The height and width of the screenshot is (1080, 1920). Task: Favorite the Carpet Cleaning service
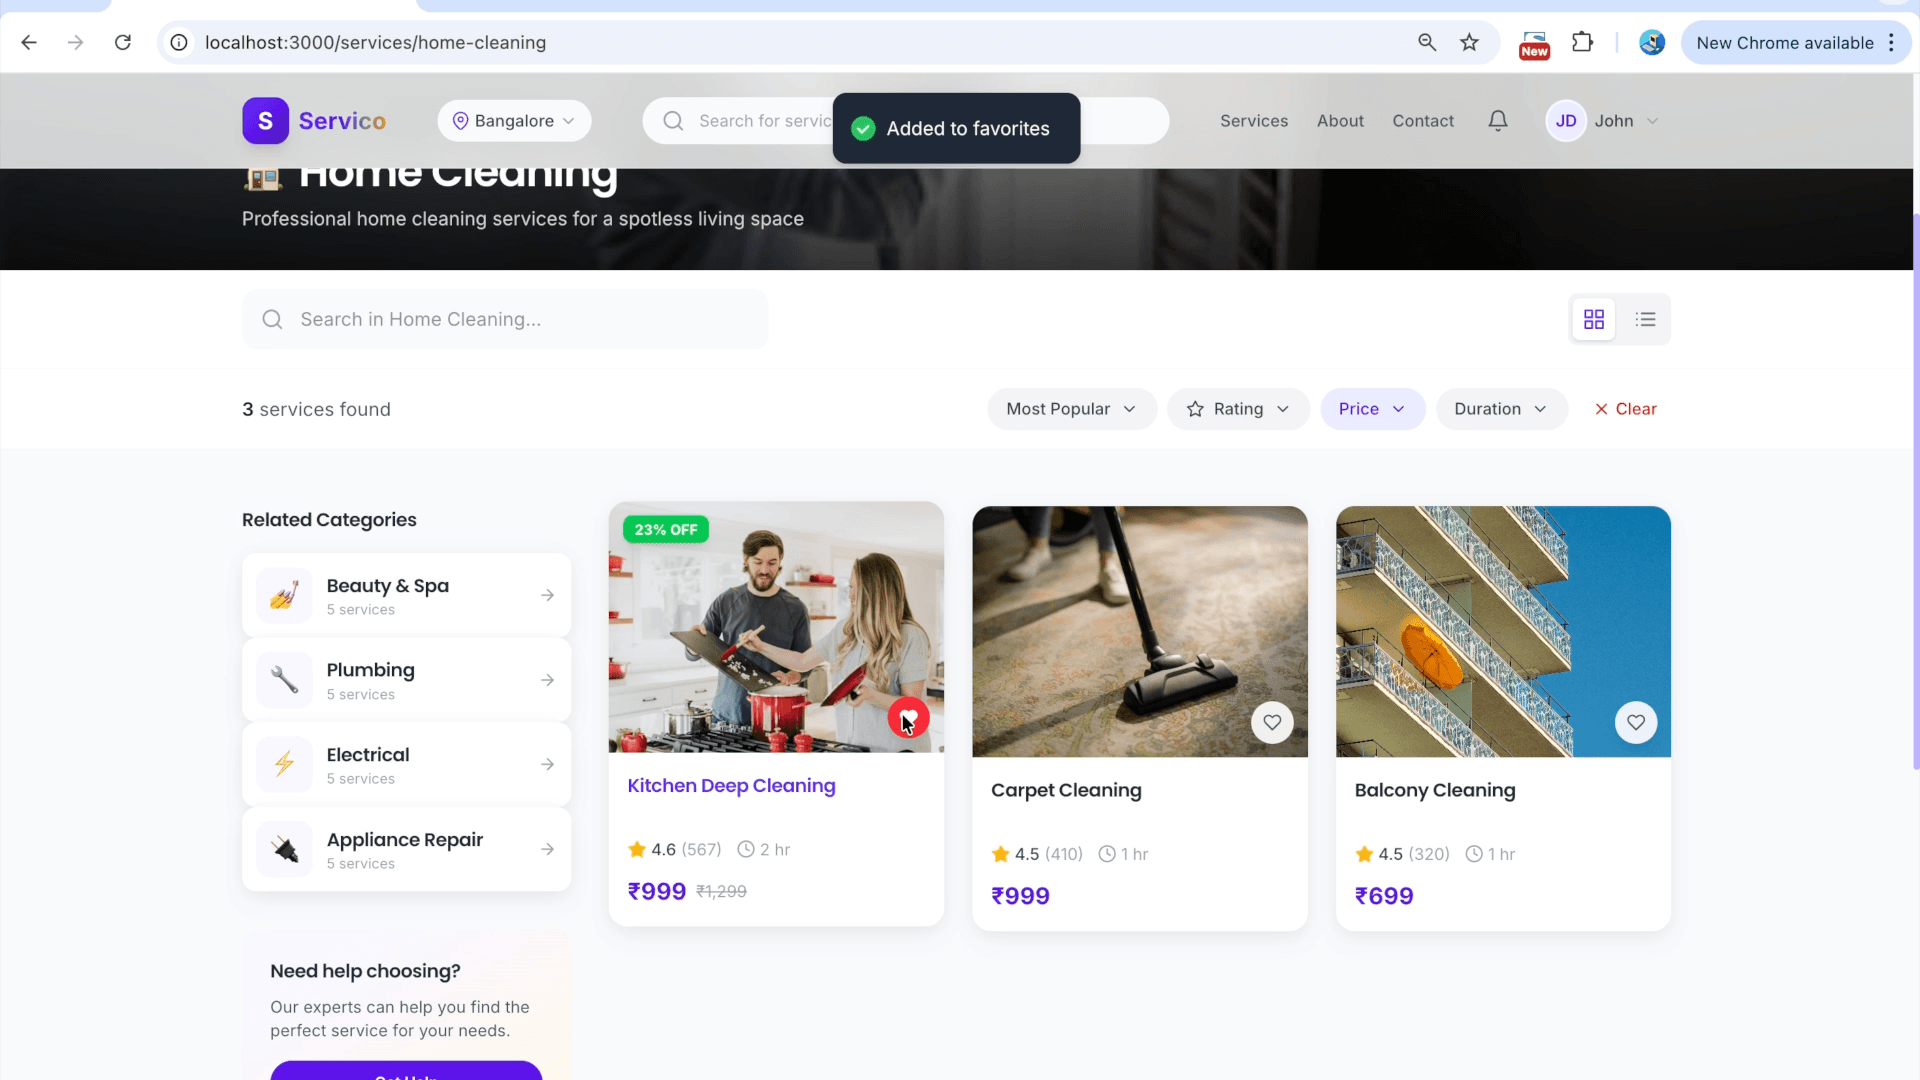[x=1272, y=722]
